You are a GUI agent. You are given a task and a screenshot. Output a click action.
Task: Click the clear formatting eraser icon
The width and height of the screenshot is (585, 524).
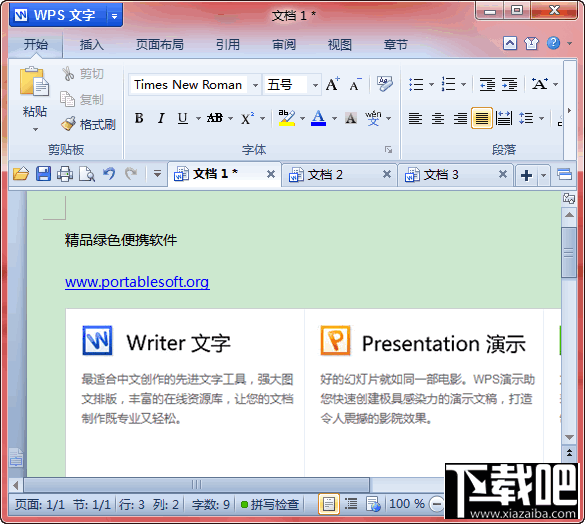[384, 84]
